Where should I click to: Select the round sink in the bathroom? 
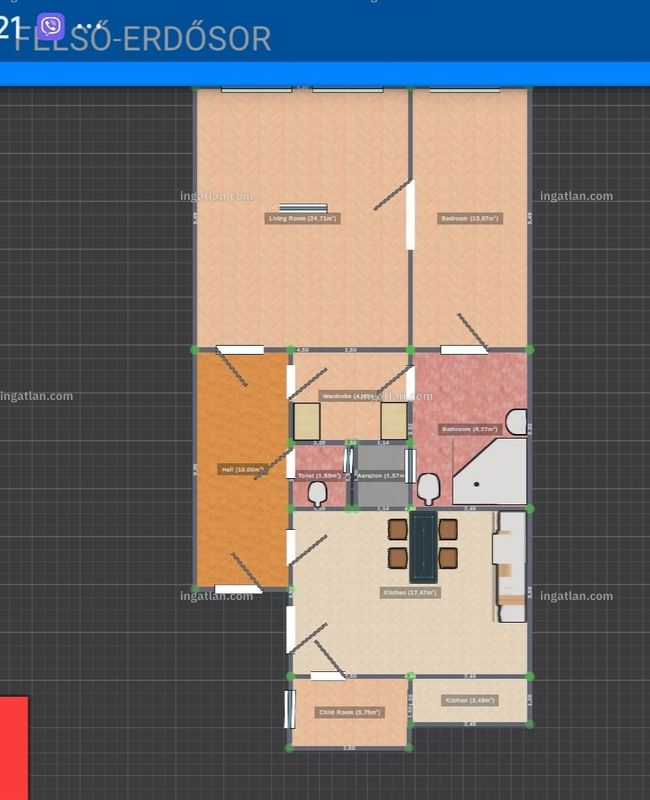[516, 422]
